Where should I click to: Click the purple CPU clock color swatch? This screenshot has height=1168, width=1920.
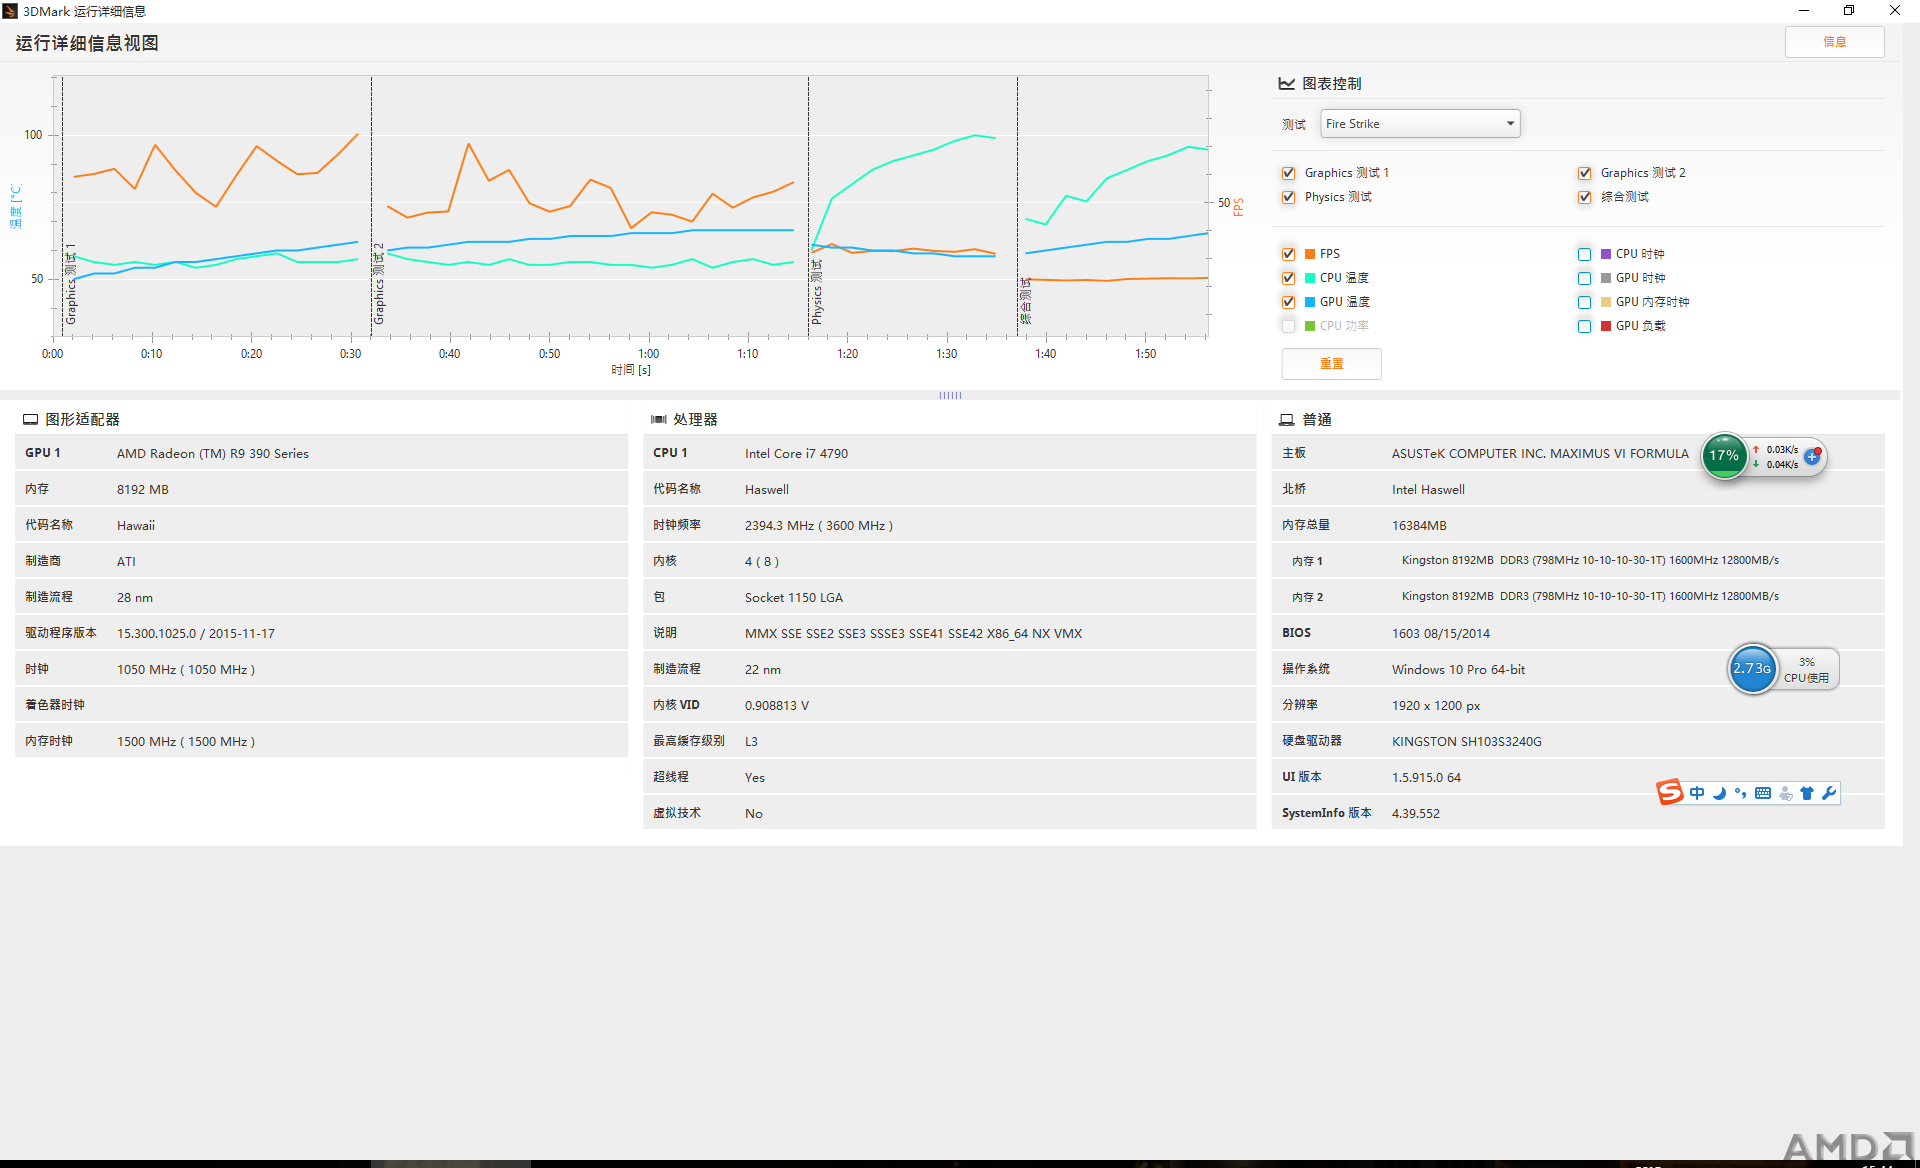tap(1606, 254)
